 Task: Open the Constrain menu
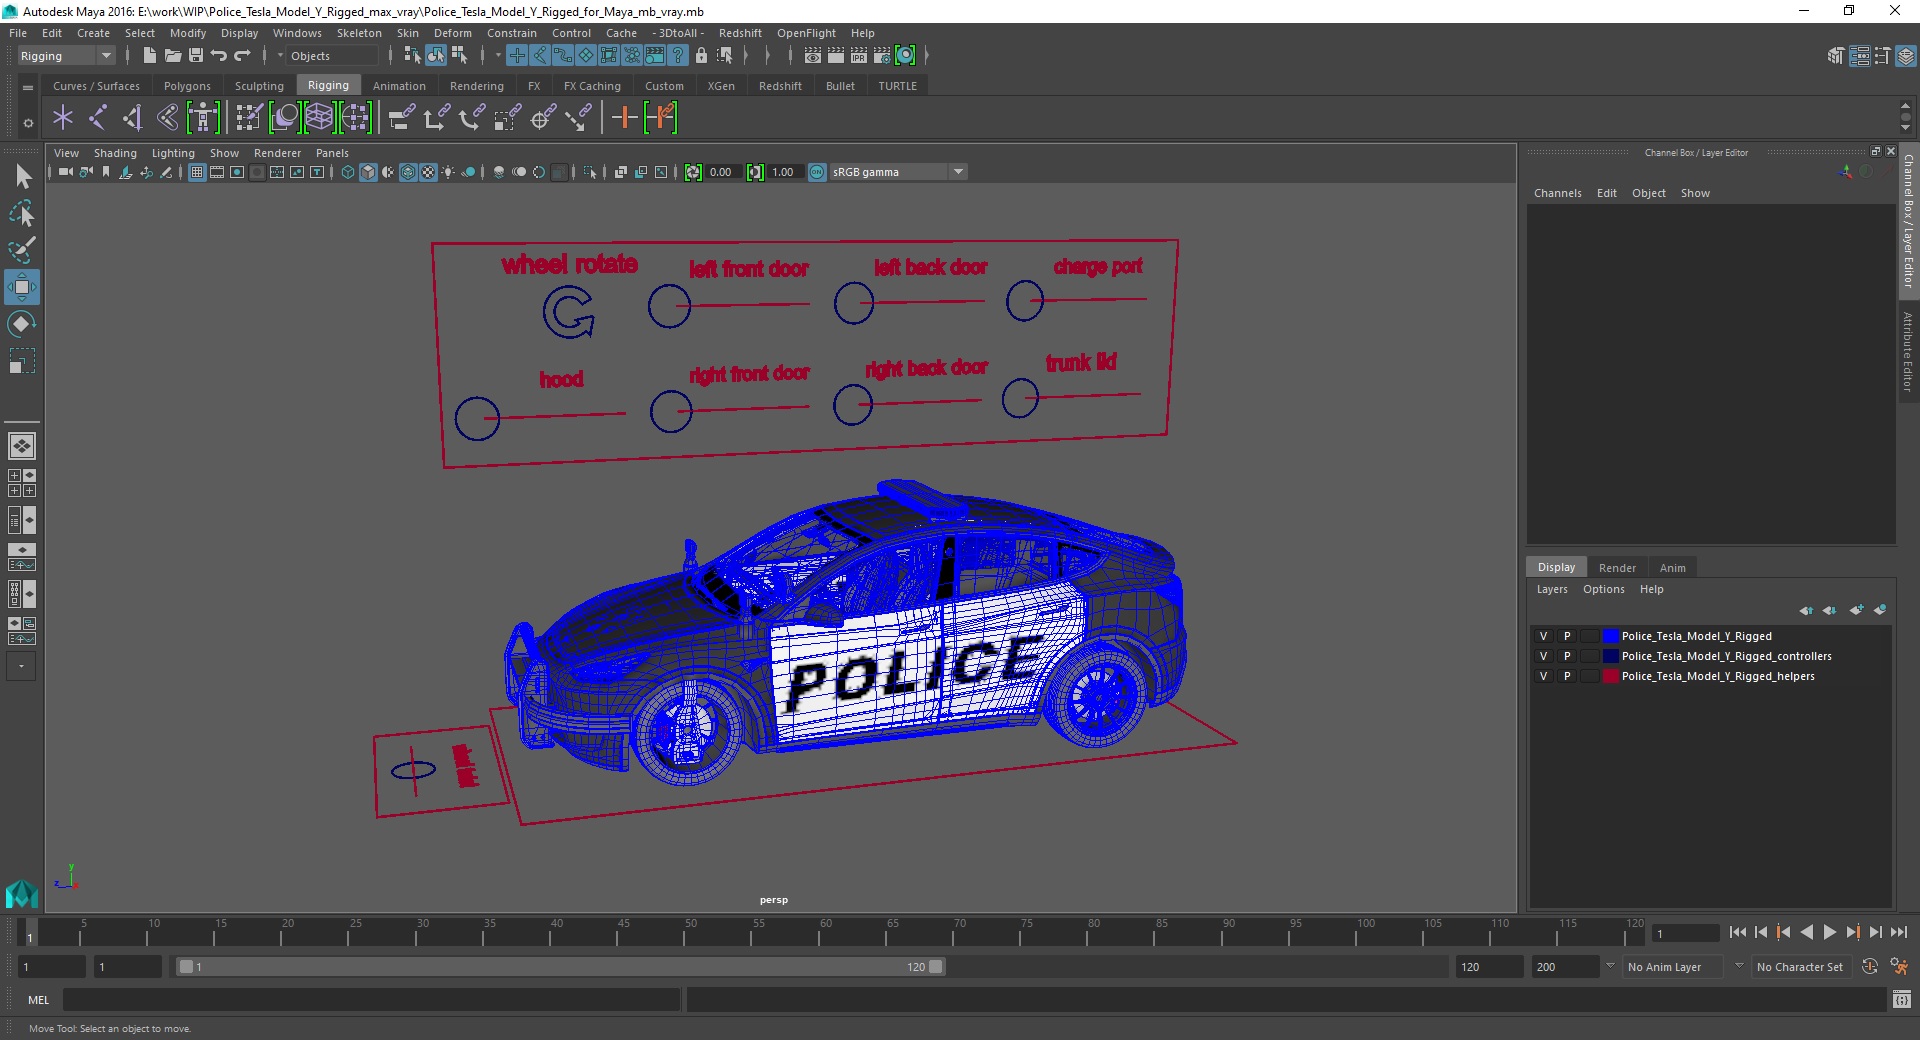[511, 33]
